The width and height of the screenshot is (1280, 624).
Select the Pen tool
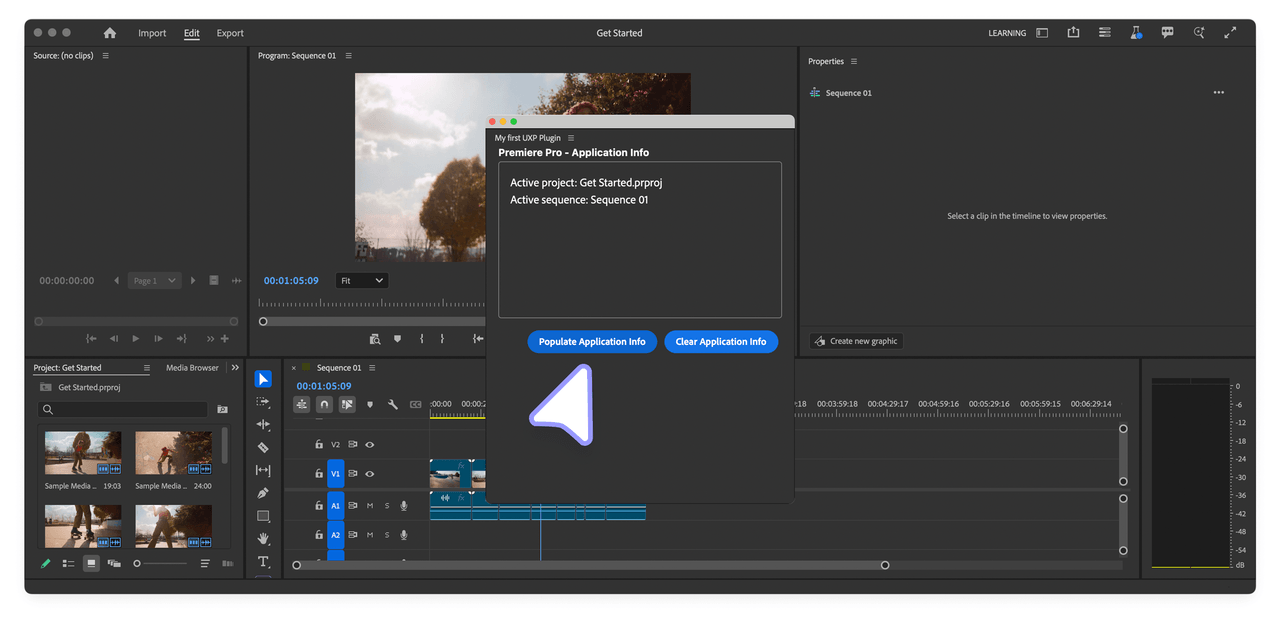pyautogui.click(x=264, y=493)
